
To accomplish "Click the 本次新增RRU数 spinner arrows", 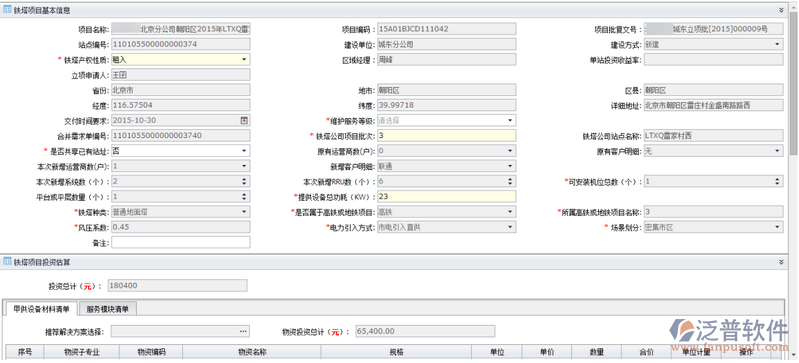I will click(510, 182).
